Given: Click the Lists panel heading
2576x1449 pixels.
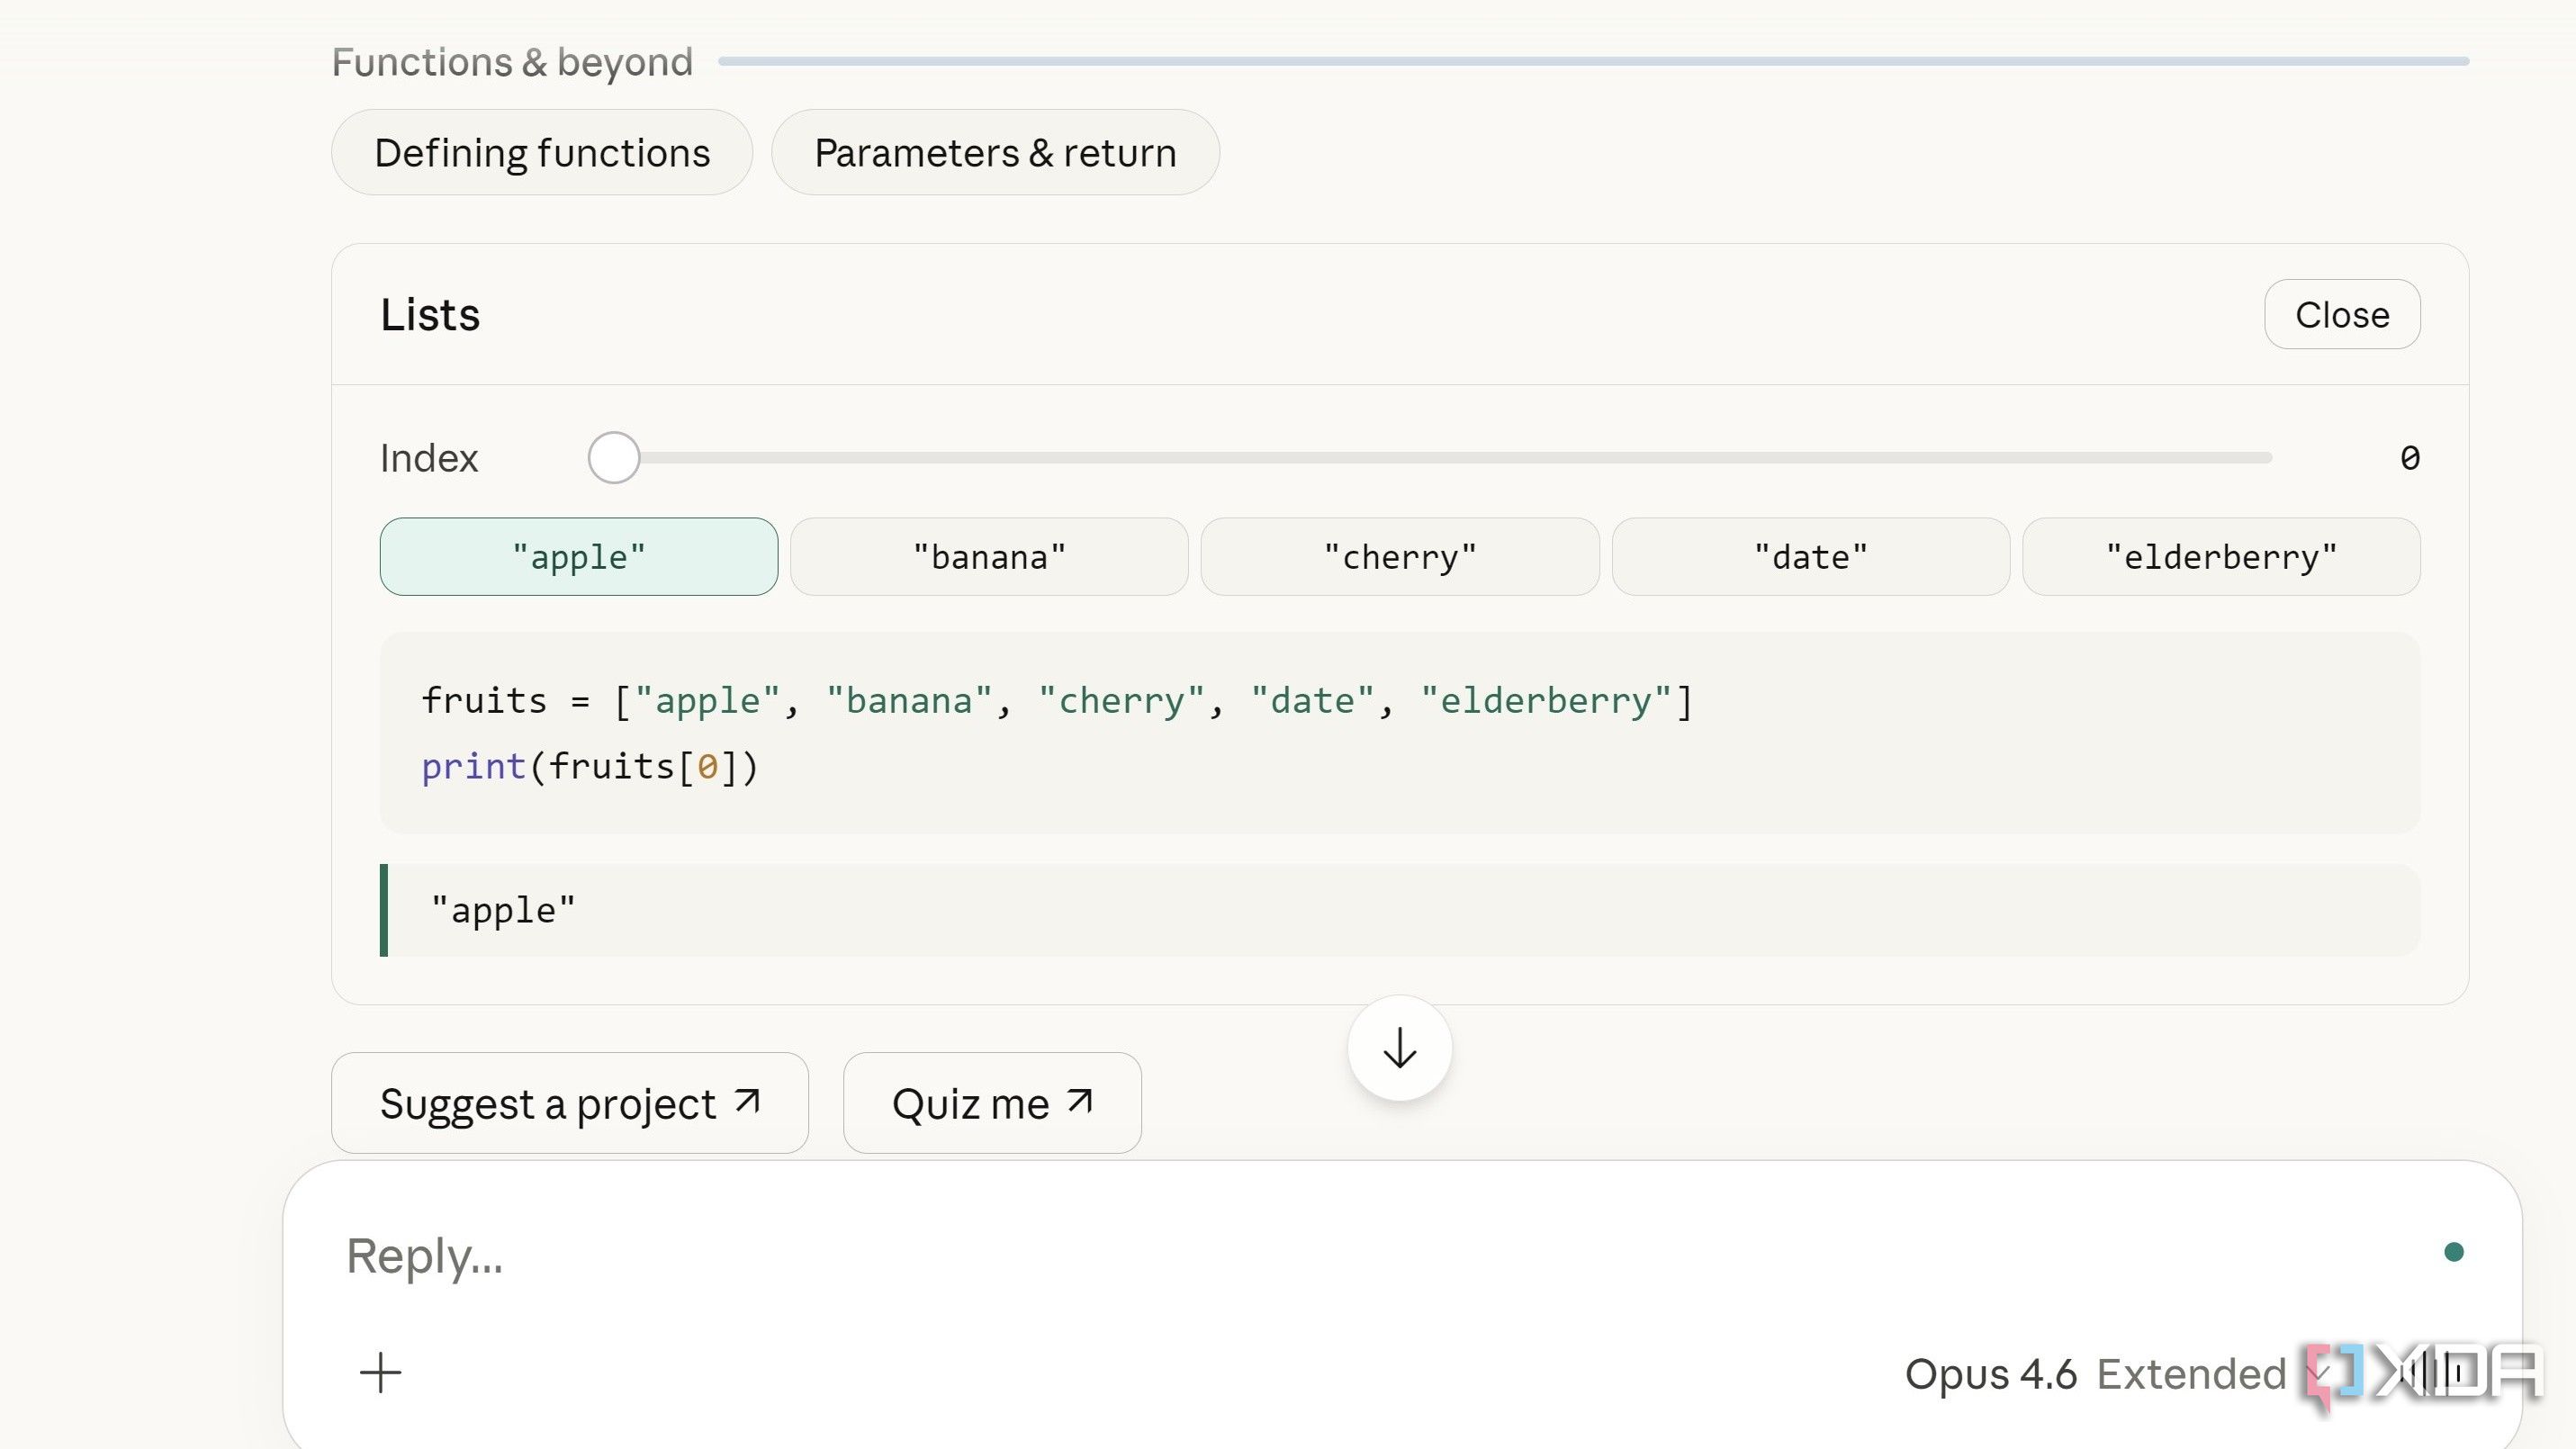Looking at the screenshot, I should click(430, 314).
